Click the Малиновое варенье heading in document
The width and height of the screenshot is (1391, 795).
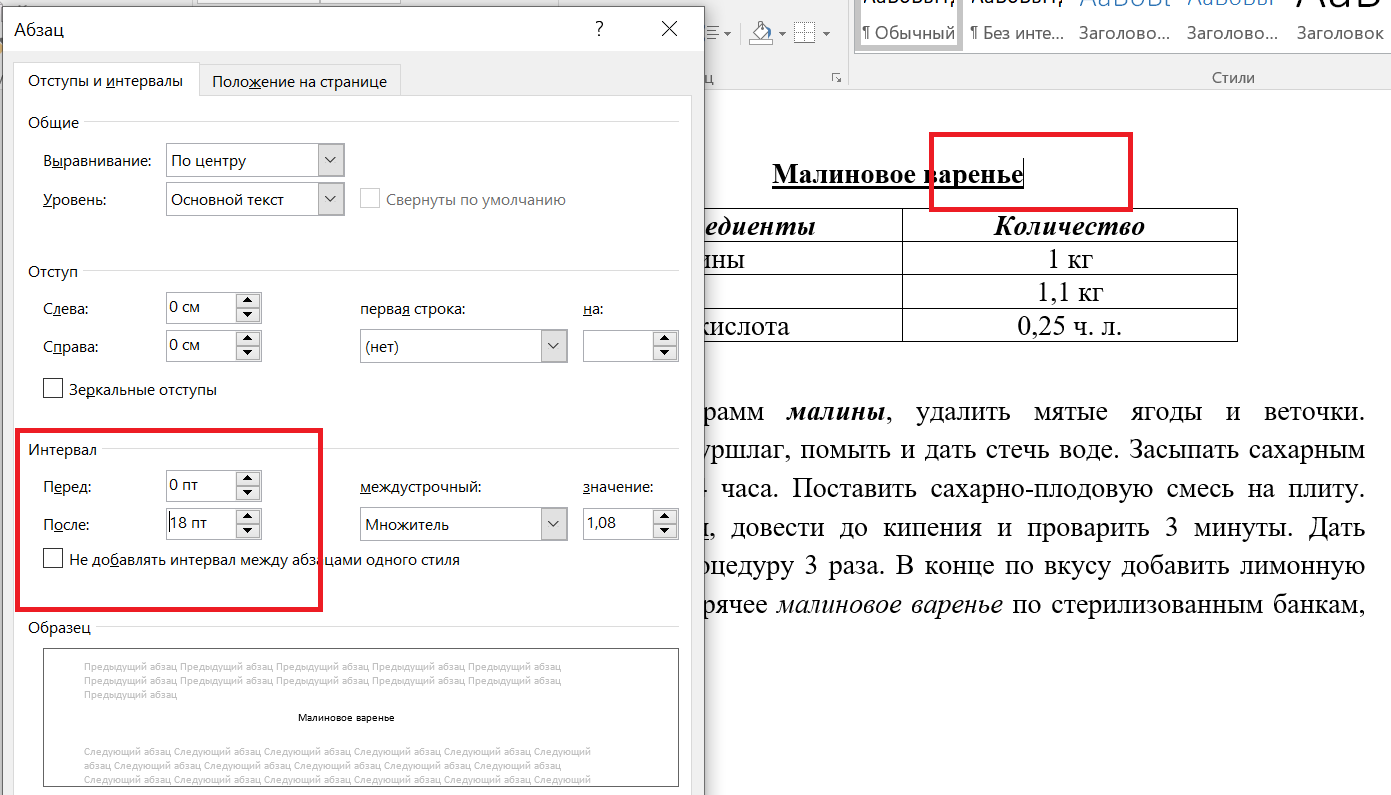pyautogui.click(x=897, y=174)
